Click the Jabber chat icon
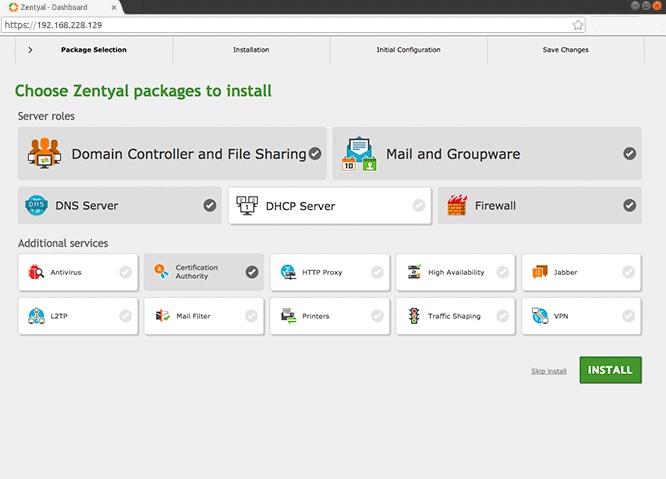Image resolution: width=666 pixels, height=479 pixels. coord(539,272)
